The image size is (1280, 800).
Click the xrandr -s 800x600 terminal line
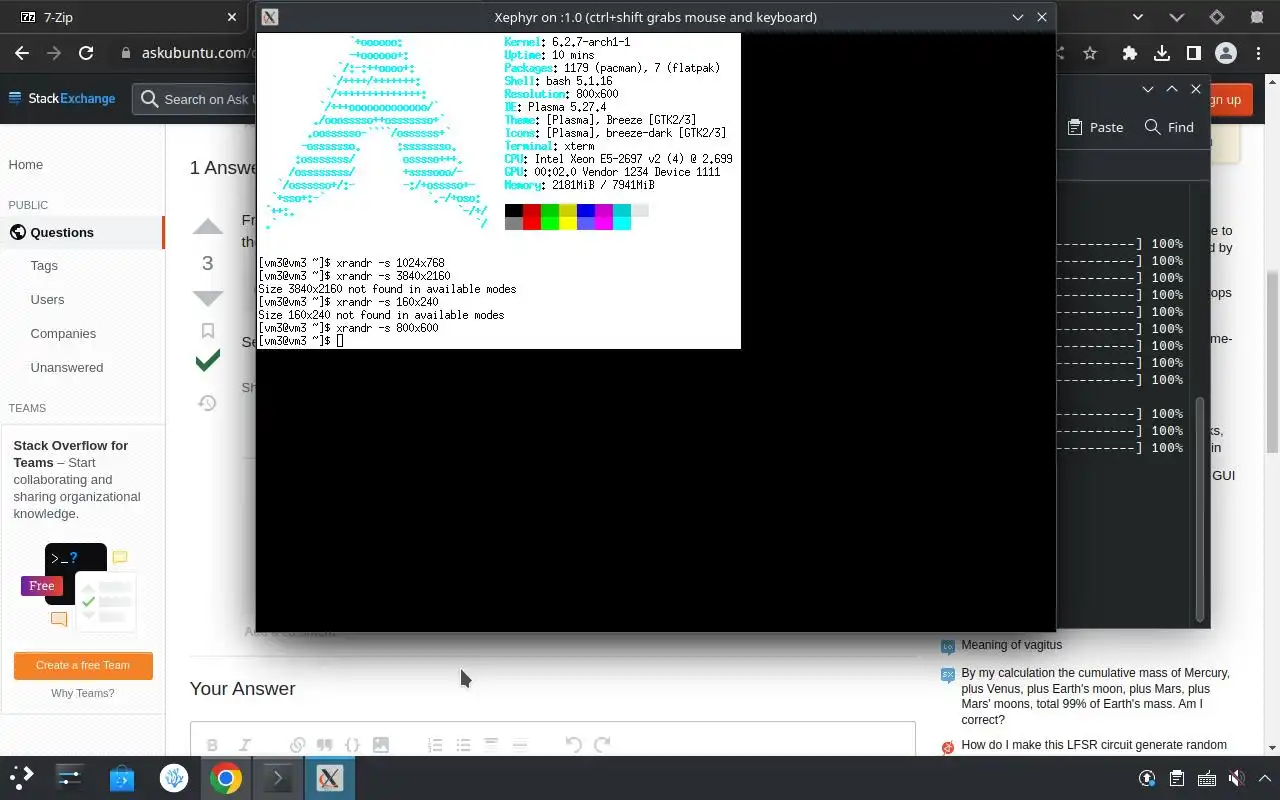tap(348, 328)
